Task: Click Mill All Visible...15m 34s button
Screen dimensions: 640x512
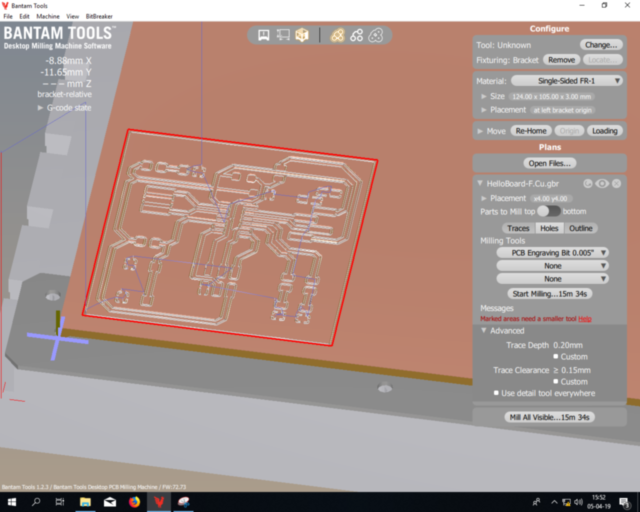Action: click(549, 417)
